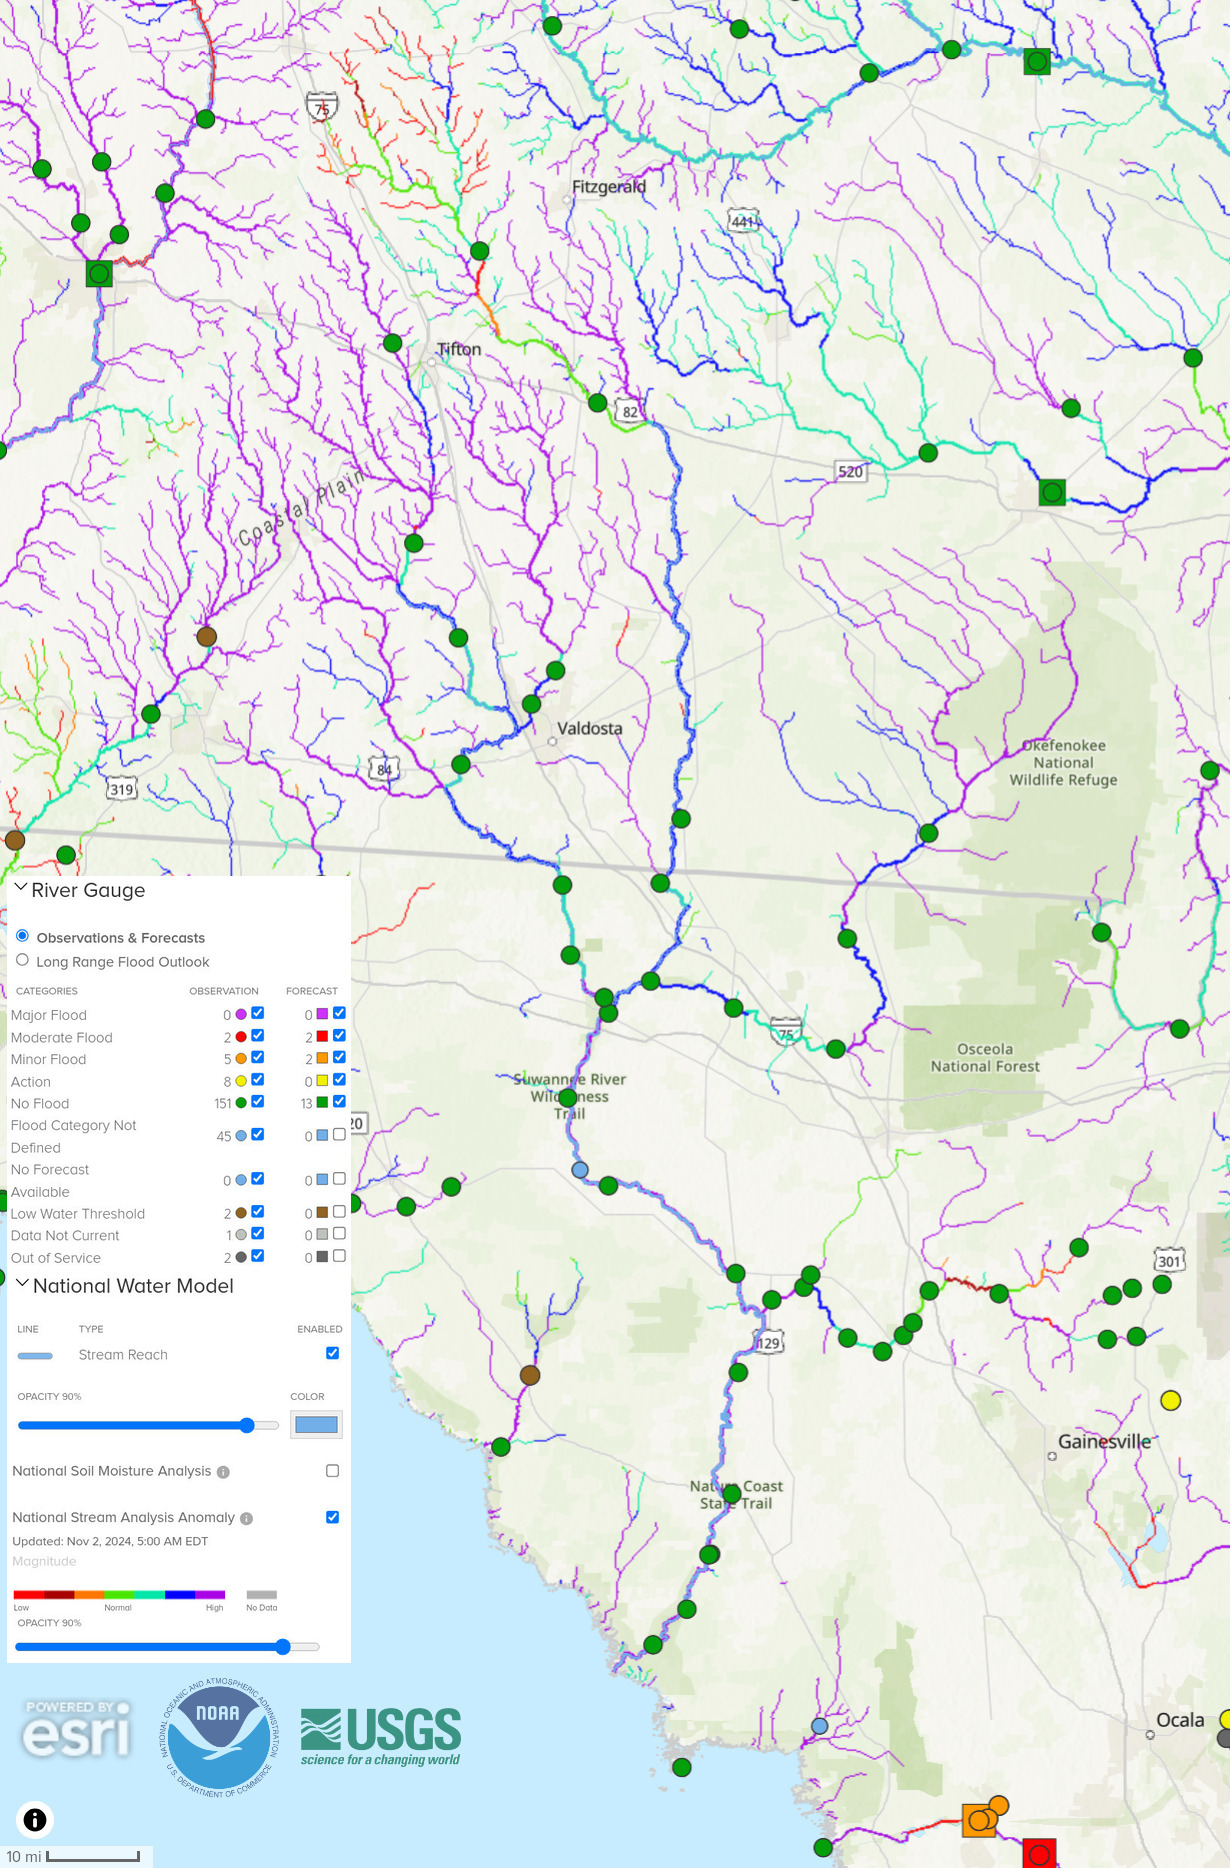Collapse the National Water Model section
Image resolution: width=1230 pixels, height=1868 pixels.
(x=22, y=1283)
